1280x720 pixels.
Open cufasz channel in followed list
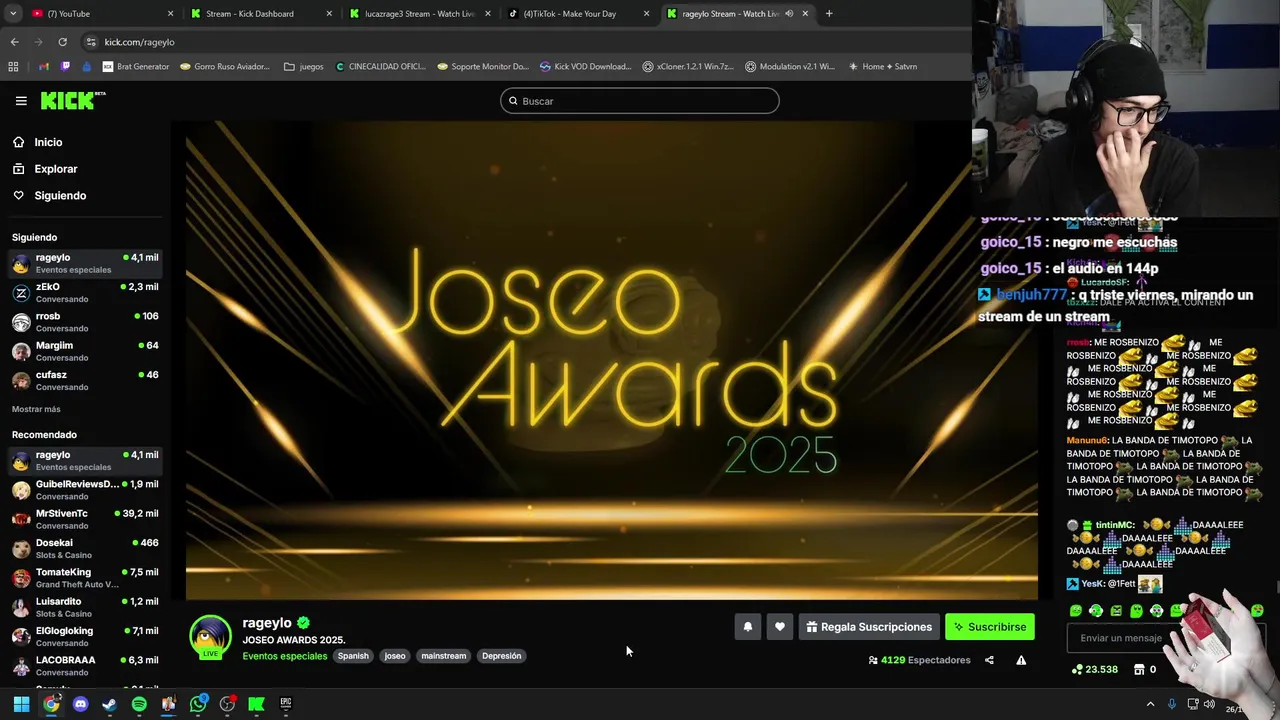pos(85,380)
